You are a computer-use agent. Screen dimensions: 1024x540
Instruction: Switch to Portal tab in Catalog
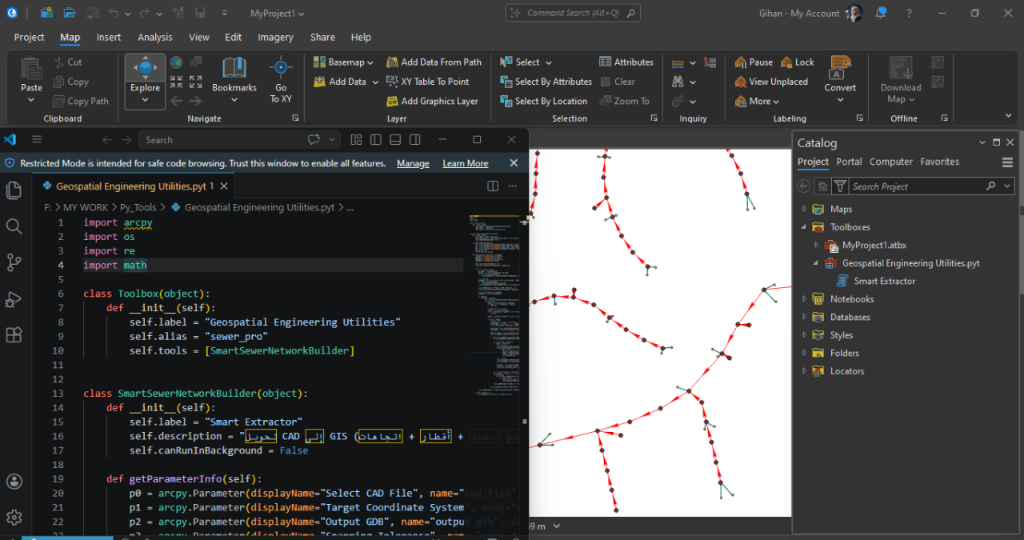click(849, 161)
